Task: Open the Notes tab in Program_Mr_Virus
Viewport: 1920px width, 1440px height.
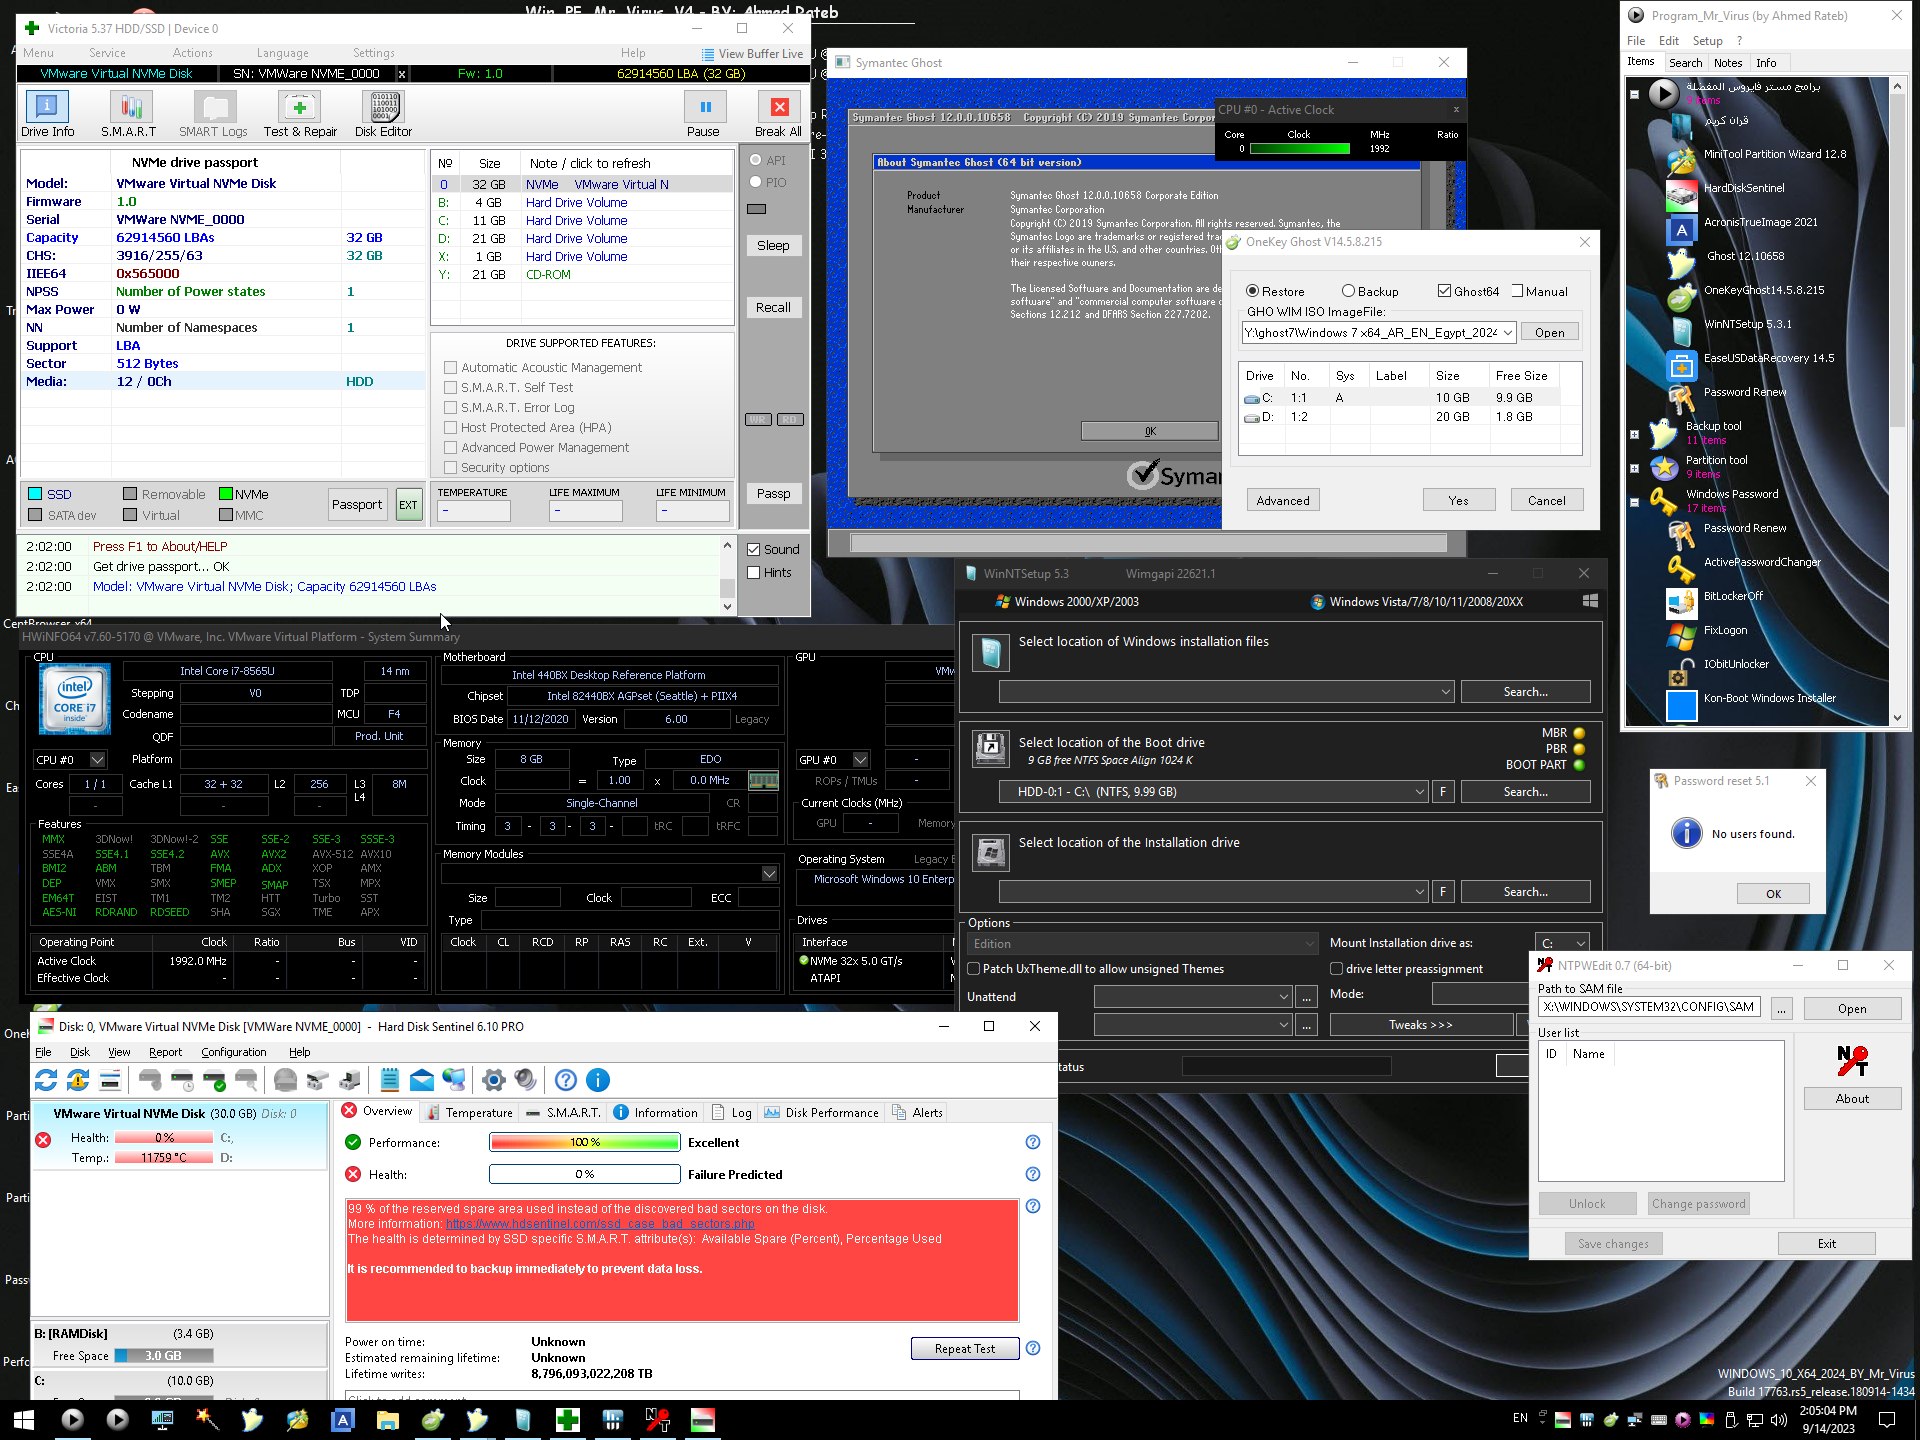Action: point(1727,62)
